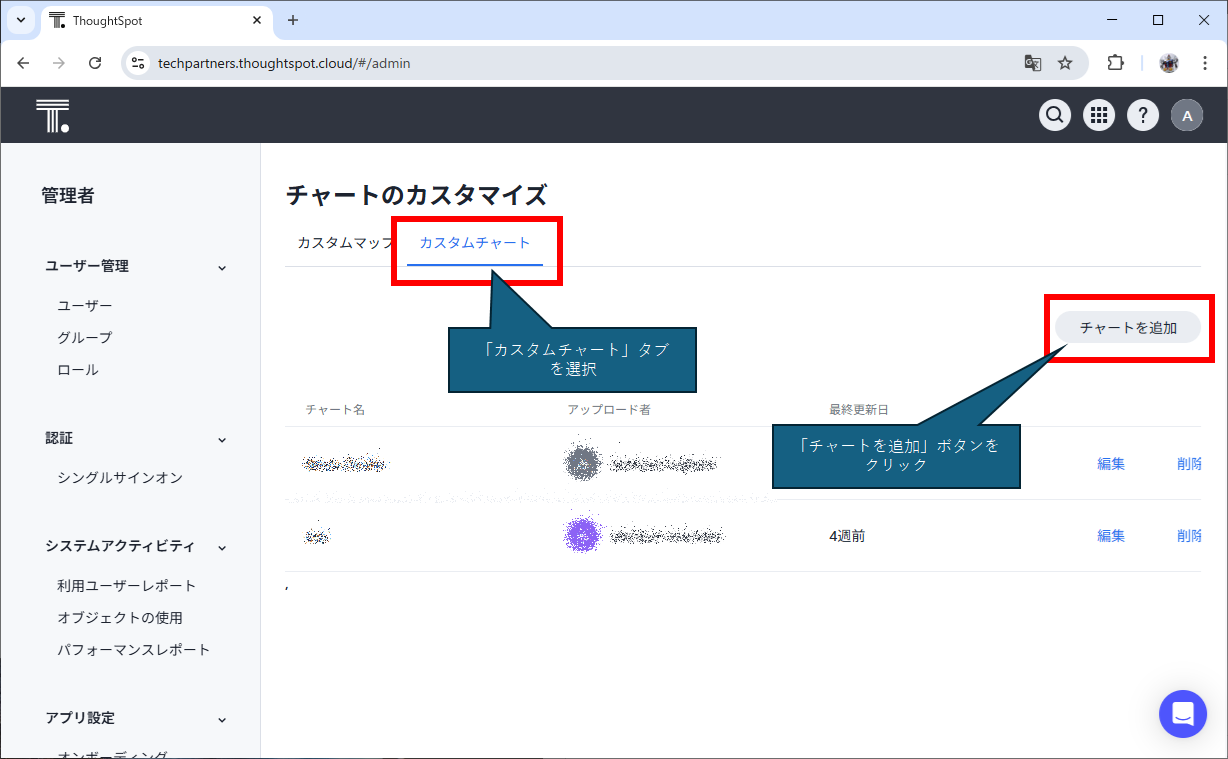Open ロール in sidebar
This screenshot has height=759, width=1228.
click(78, 370)
